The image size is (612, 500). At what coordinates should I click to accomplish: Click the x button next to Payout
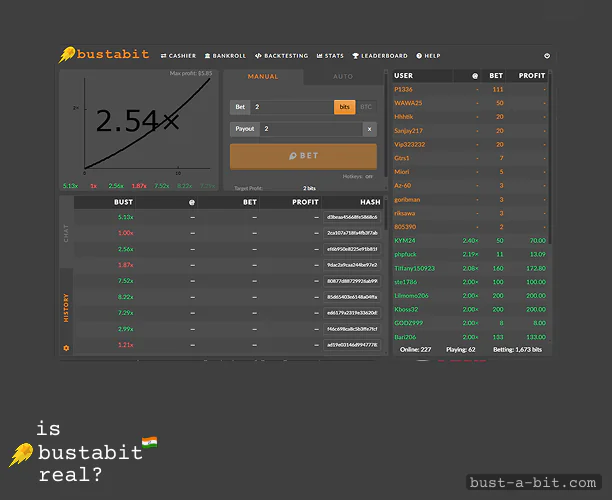pos(370,129)
